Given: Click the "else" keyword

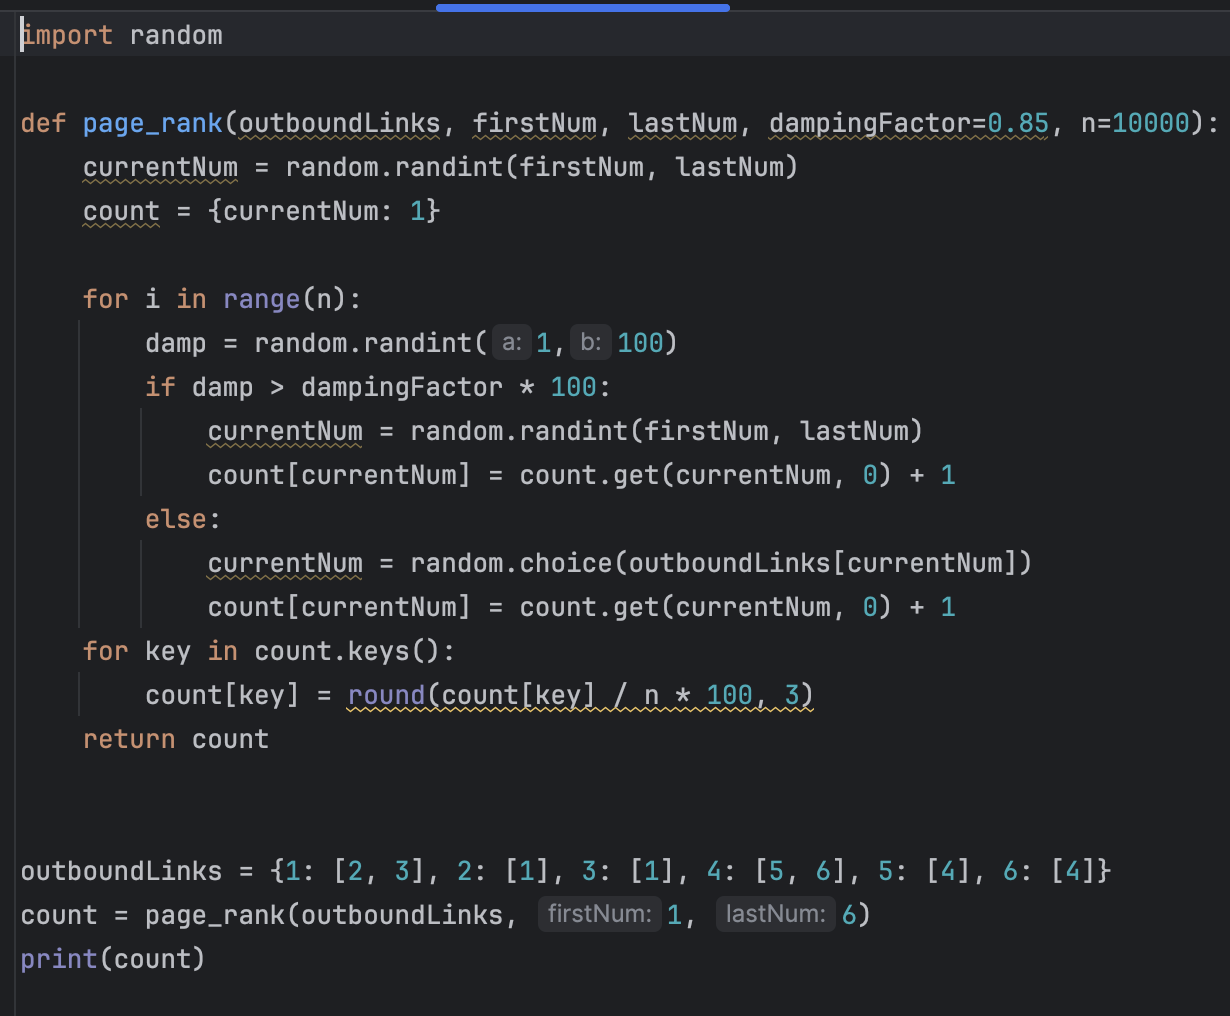Looking at the screenshot, I should (x=176, y=519).
